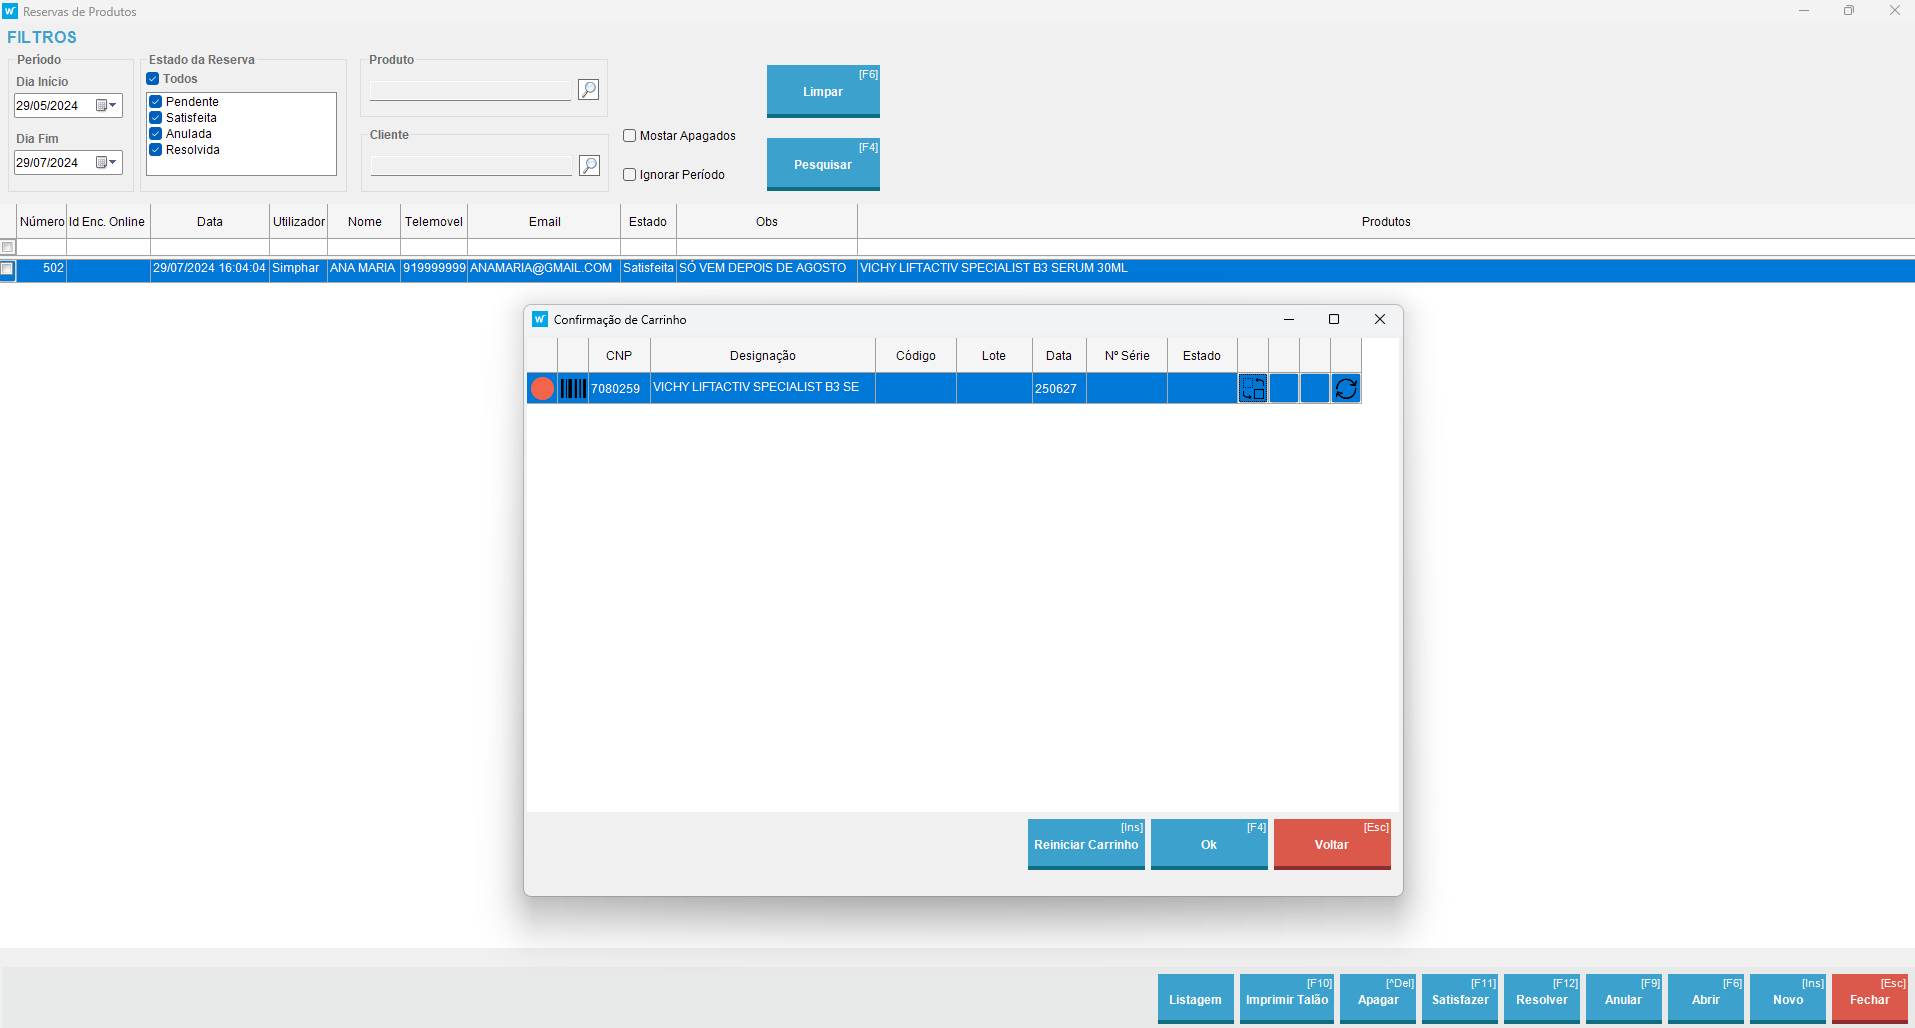Screen dimensions: 1915x1028
Task: Click the refresh arrows icon in cart row
Action: 1346,389
